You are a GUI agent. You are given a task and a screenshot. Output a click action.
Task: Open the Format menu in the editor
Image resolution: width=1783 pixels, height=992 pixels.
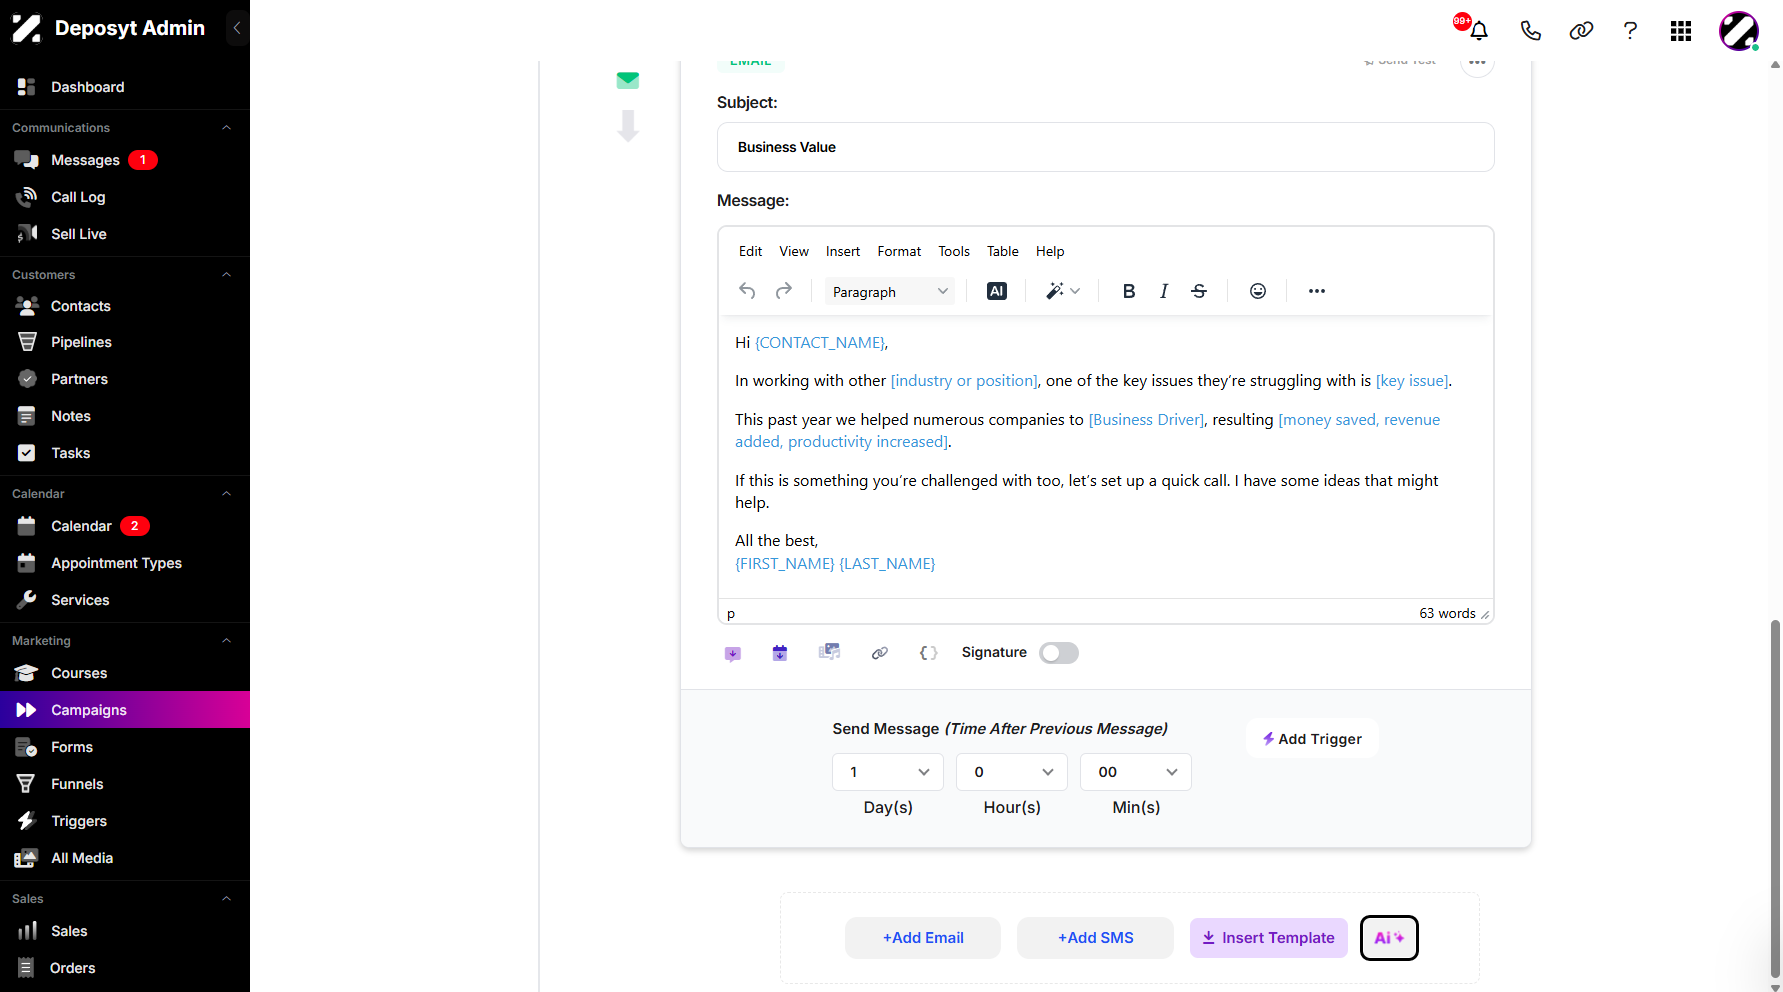pos(899,251)
